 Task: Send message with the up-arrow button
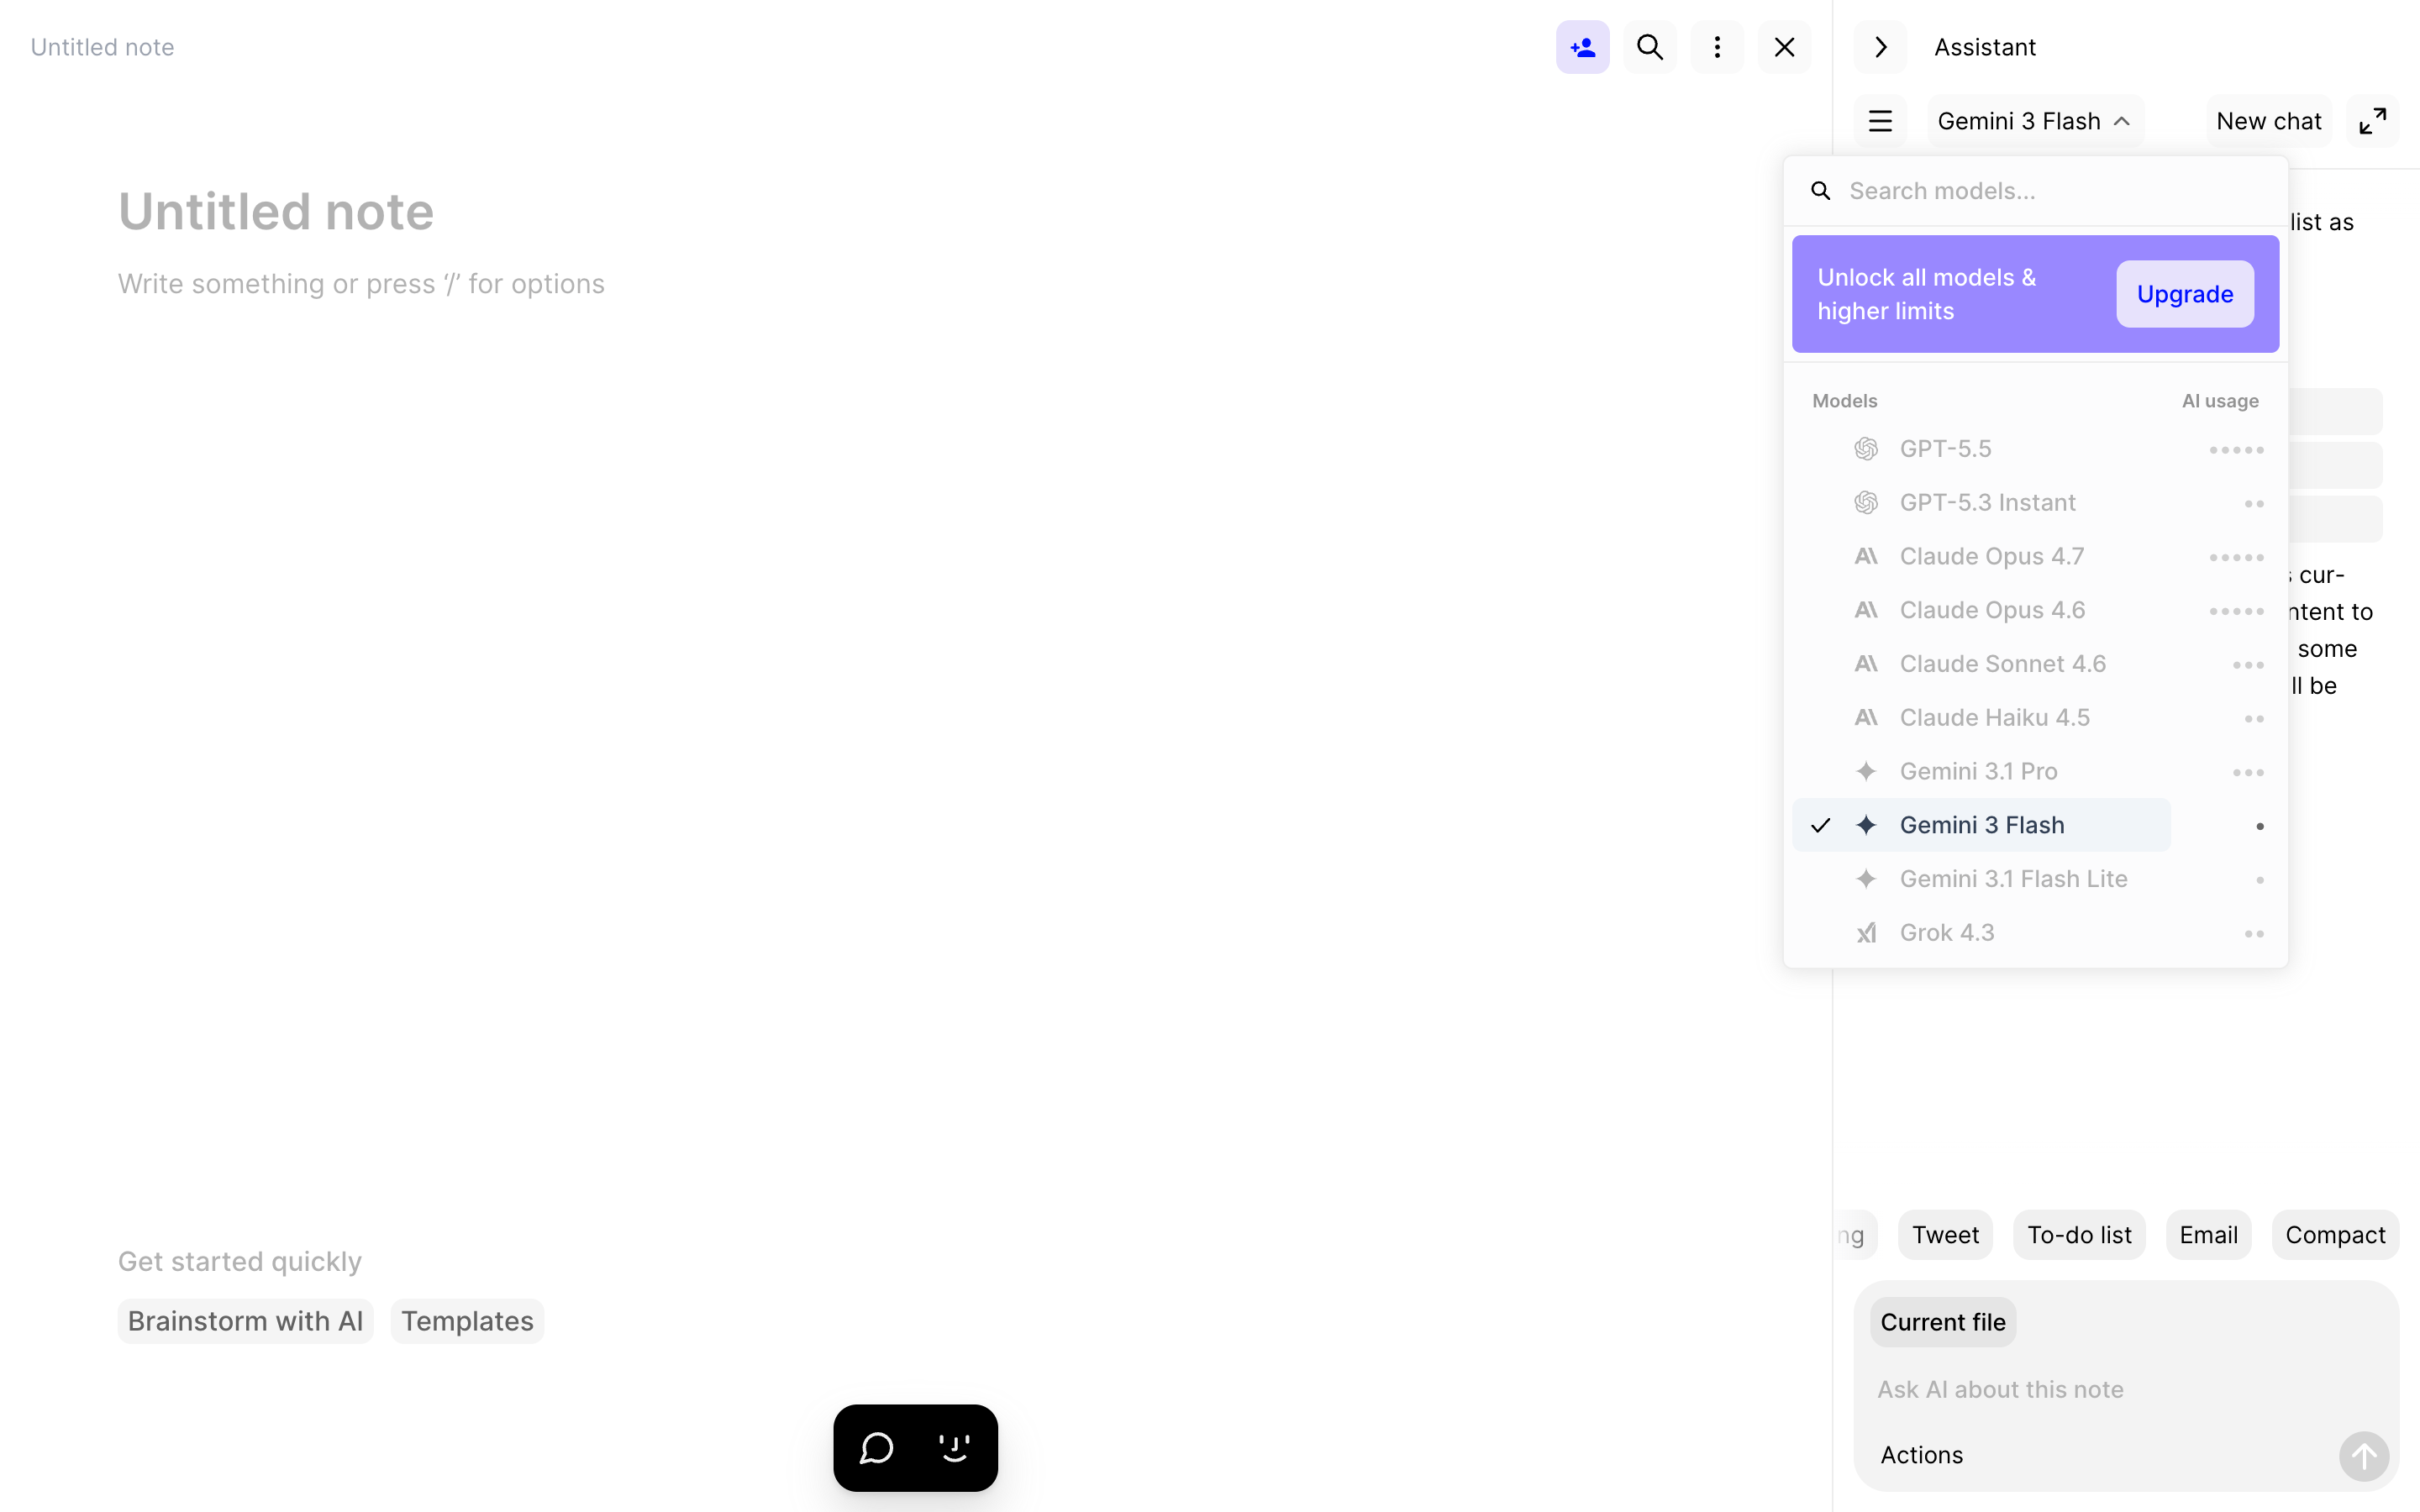(2363, 1456)
